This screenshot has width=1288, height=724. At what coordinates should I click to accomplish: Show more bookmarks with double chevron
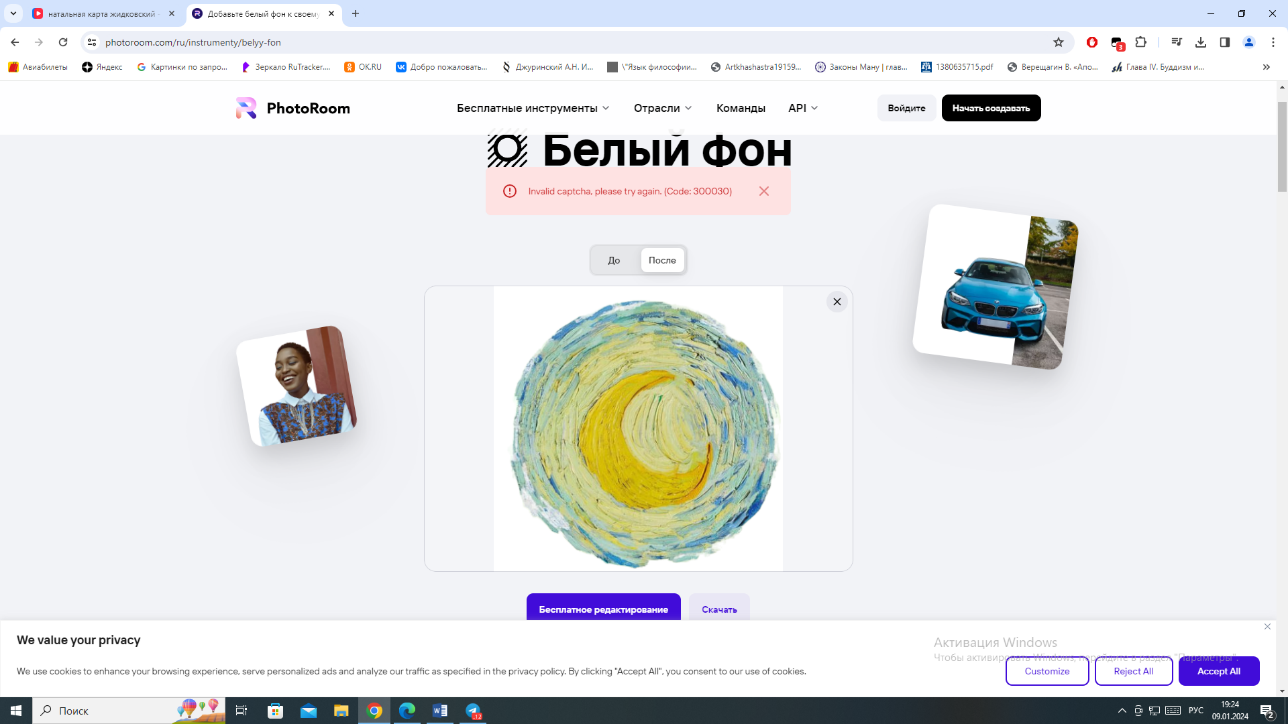[1266, 67]
